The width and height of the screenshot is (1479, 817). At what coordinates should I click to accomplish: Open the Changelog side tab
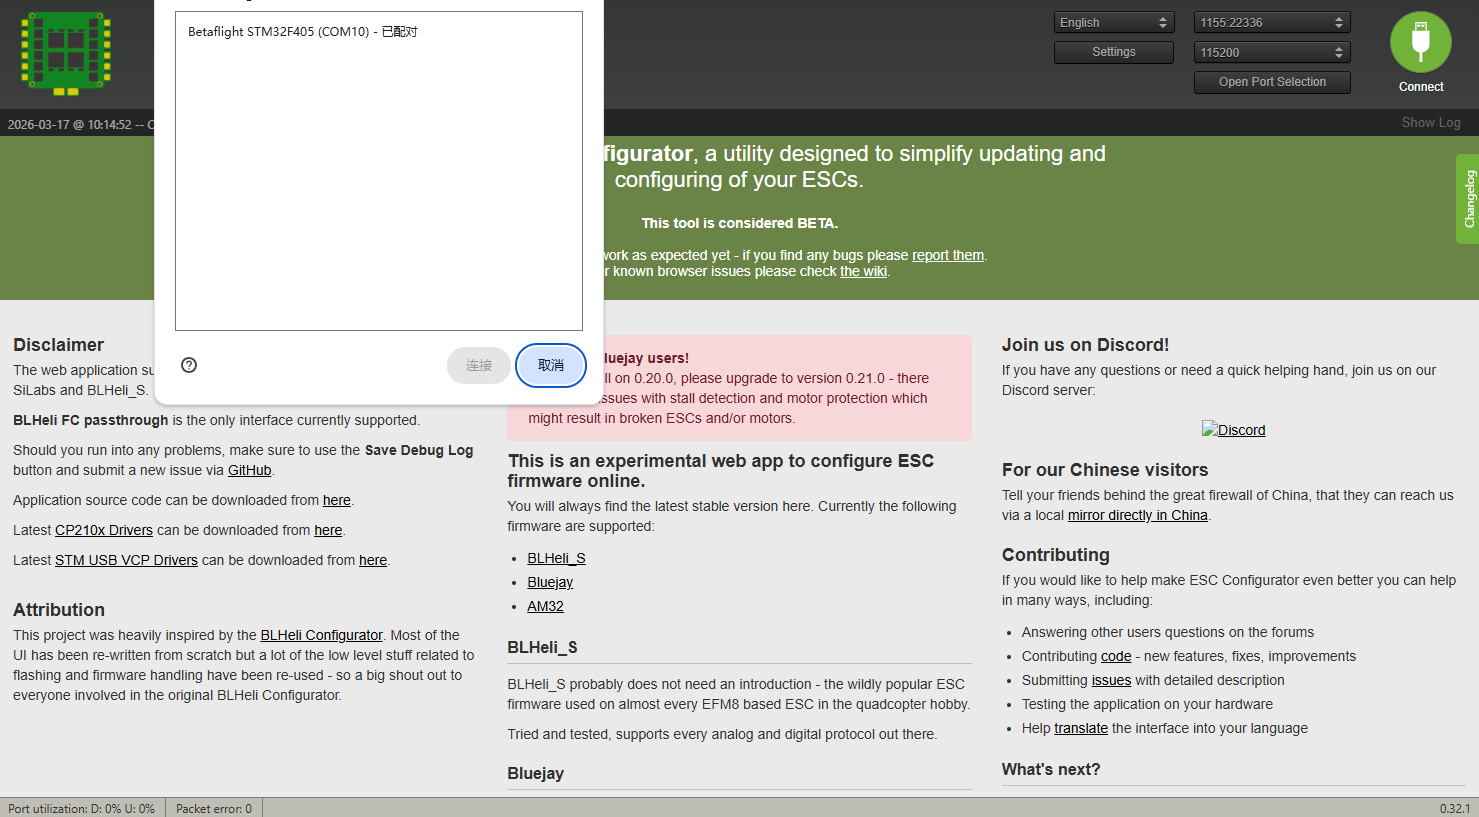(x=1467, y=199)
